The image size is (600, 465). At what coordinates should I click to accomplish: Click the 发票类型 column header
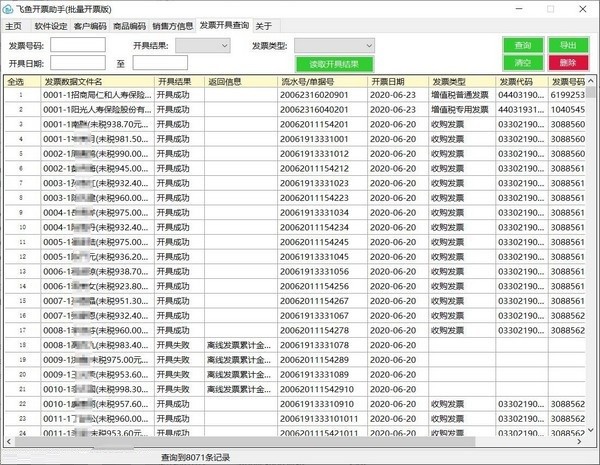tap(461, 82)
